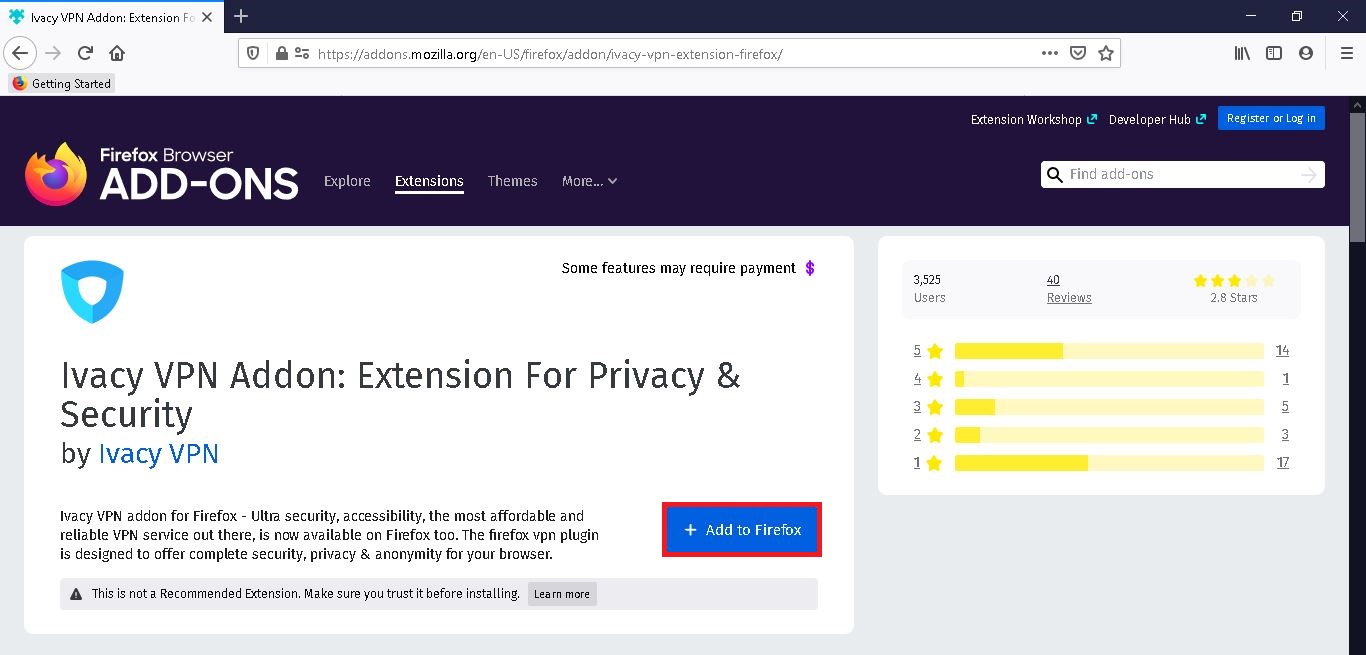Click the 1-star rating bar
This screenshot has width=1366, height=655.
1109,463
